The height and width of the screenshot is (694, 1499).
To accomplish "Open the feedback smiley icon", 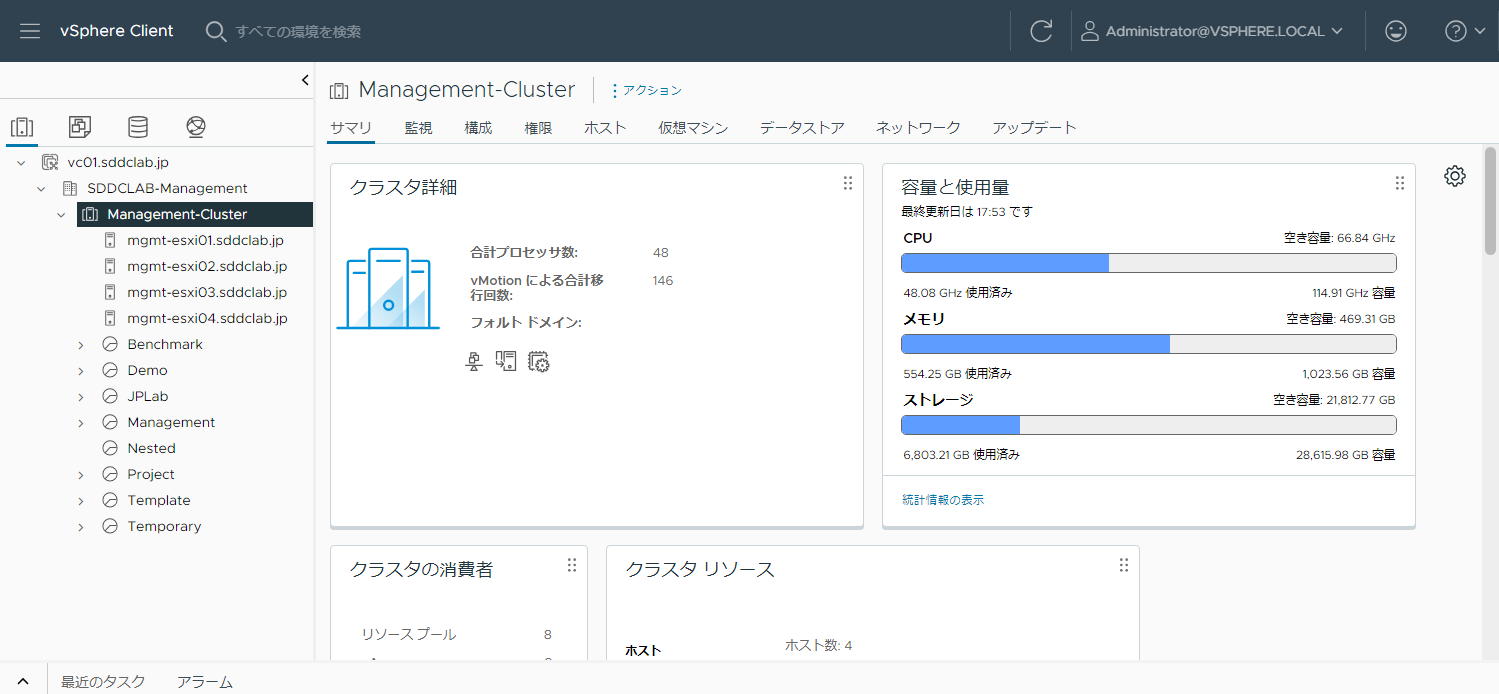I will (1396, 31).
